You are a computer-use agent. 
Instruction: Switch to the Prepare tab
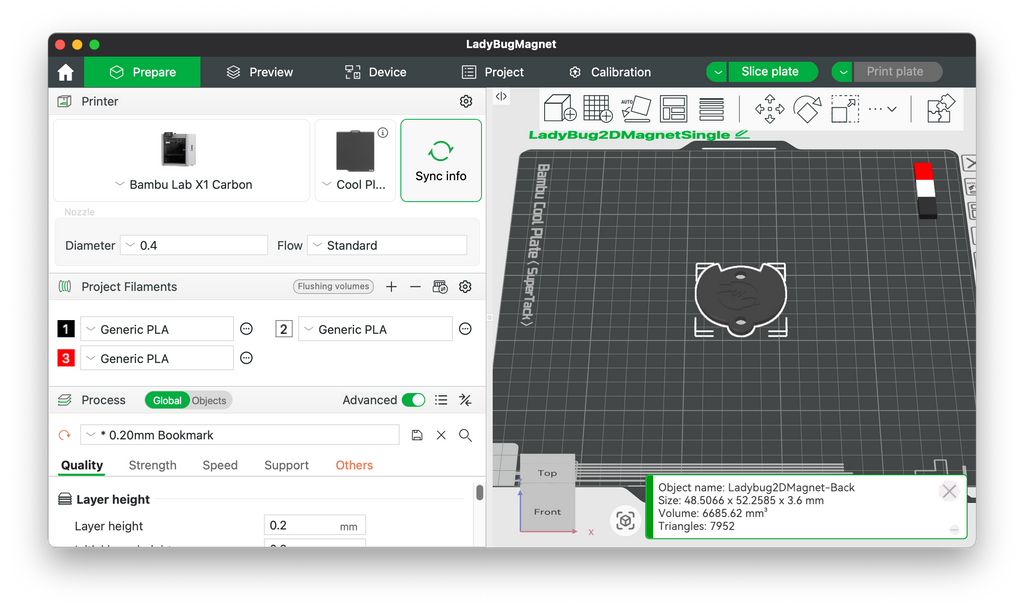(142, 72)
